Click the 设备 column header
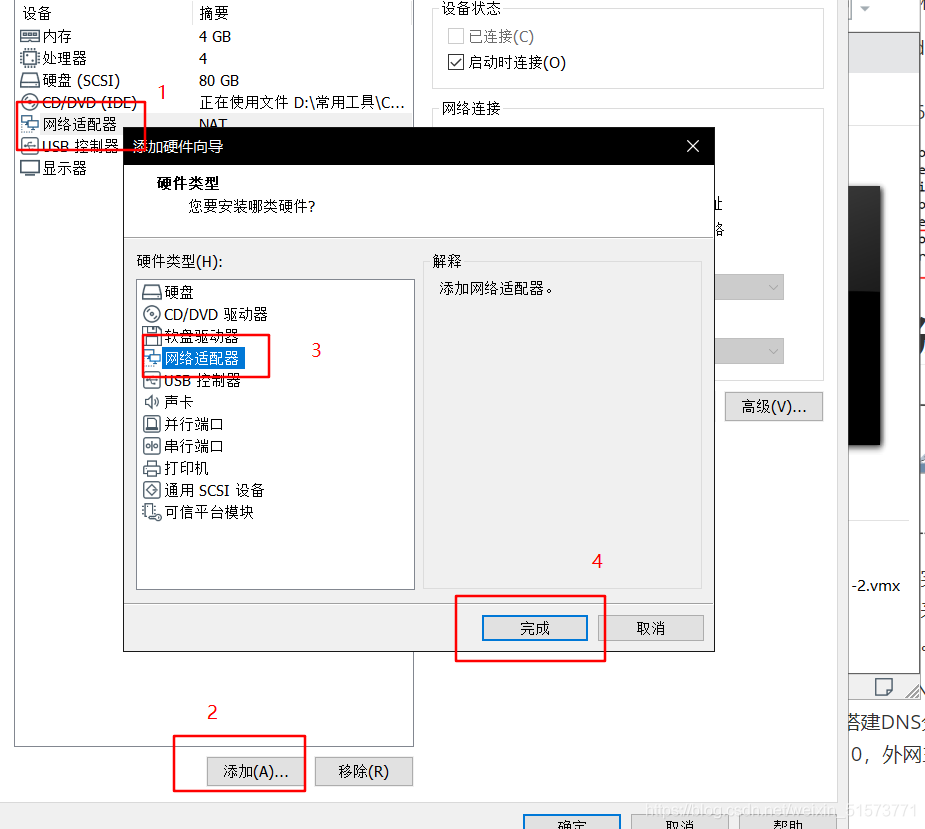 pos(37,13)
